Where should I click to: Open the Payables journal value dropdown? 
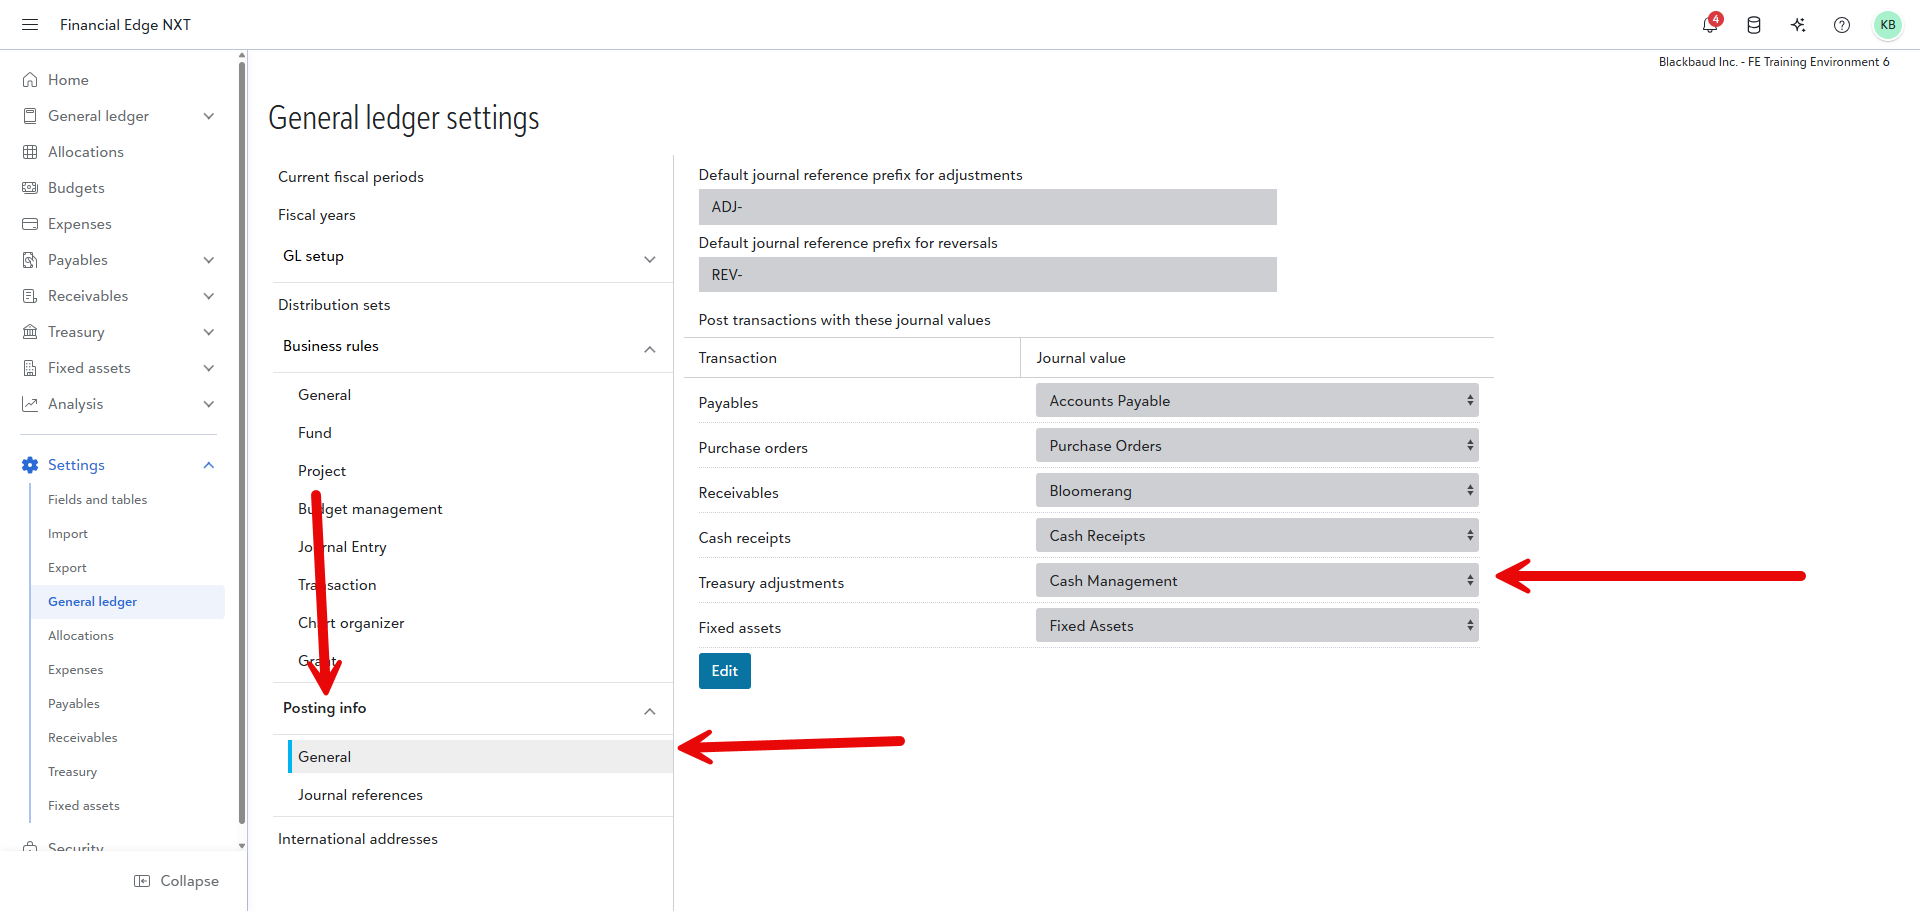pos(1257,400)
